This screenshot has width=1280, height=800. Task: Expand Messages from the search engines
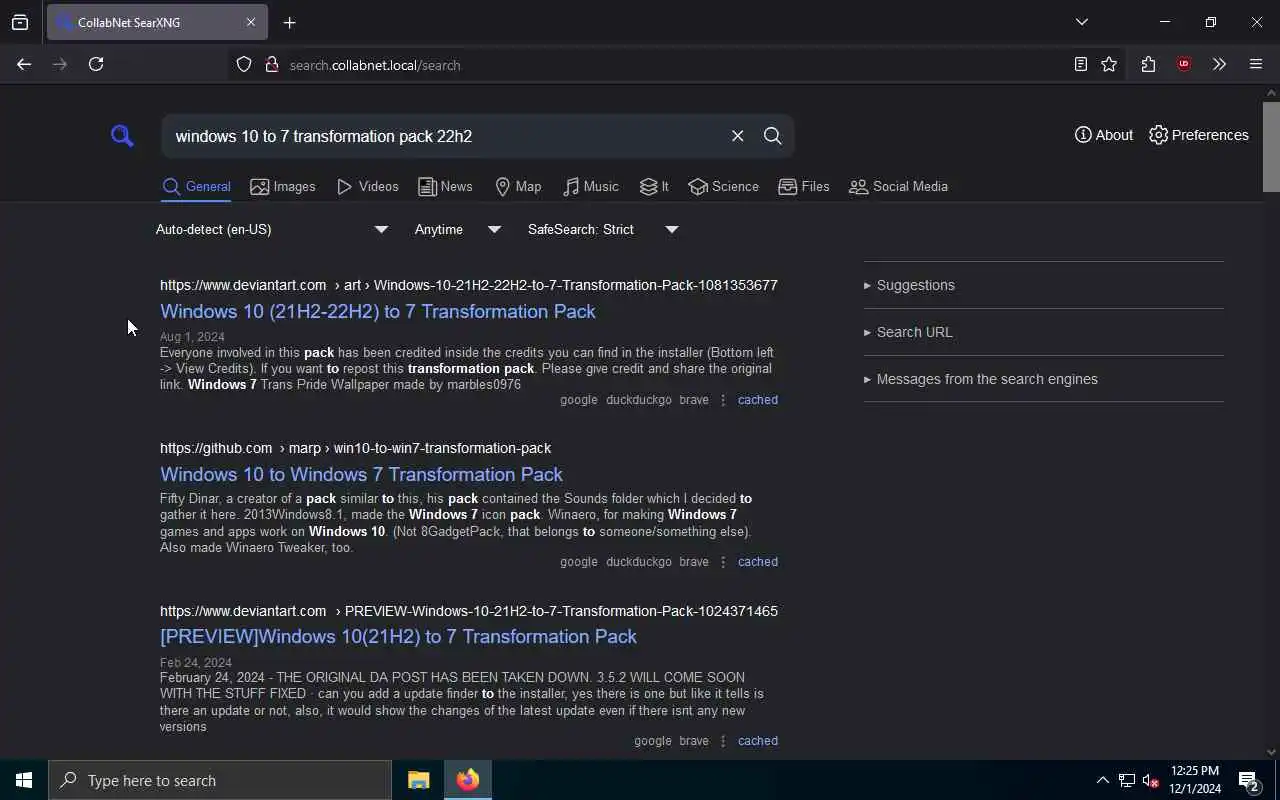coord(1043,379)
